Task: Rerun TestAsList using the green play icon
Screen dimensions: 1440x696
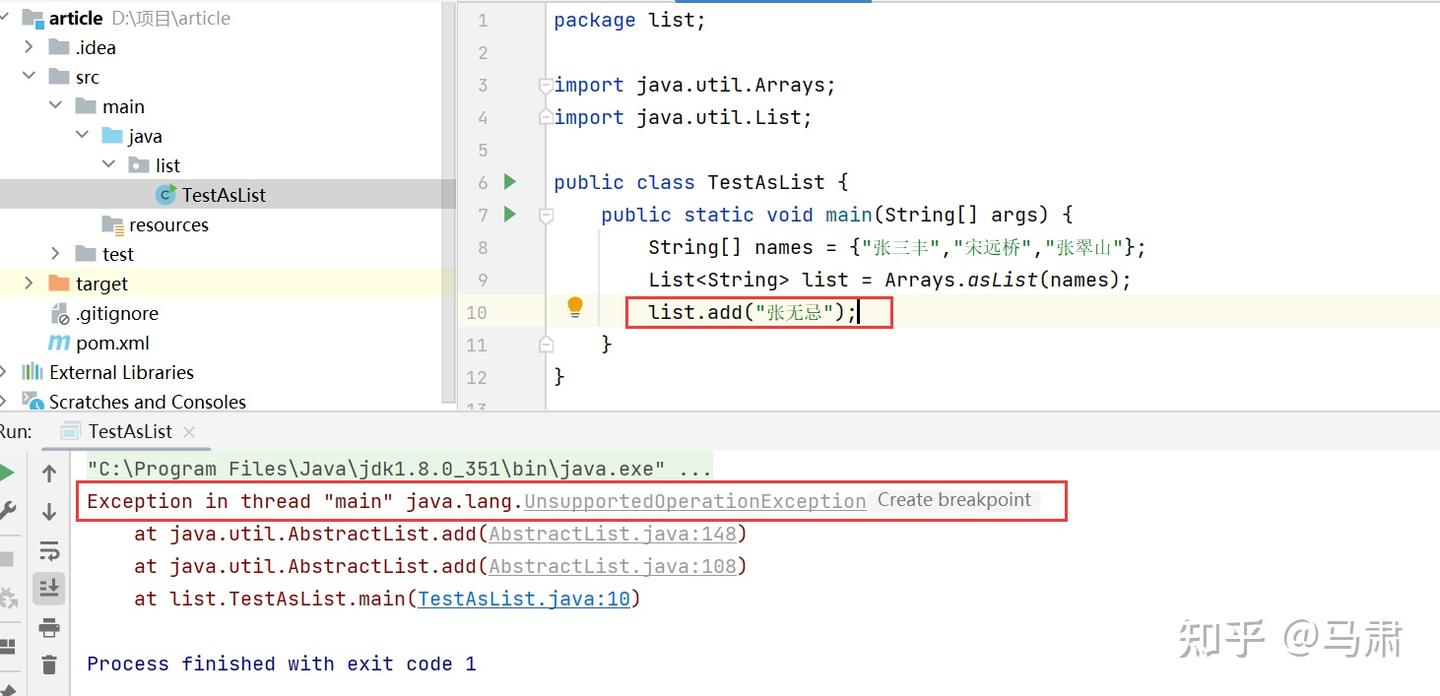Action: 6,473
